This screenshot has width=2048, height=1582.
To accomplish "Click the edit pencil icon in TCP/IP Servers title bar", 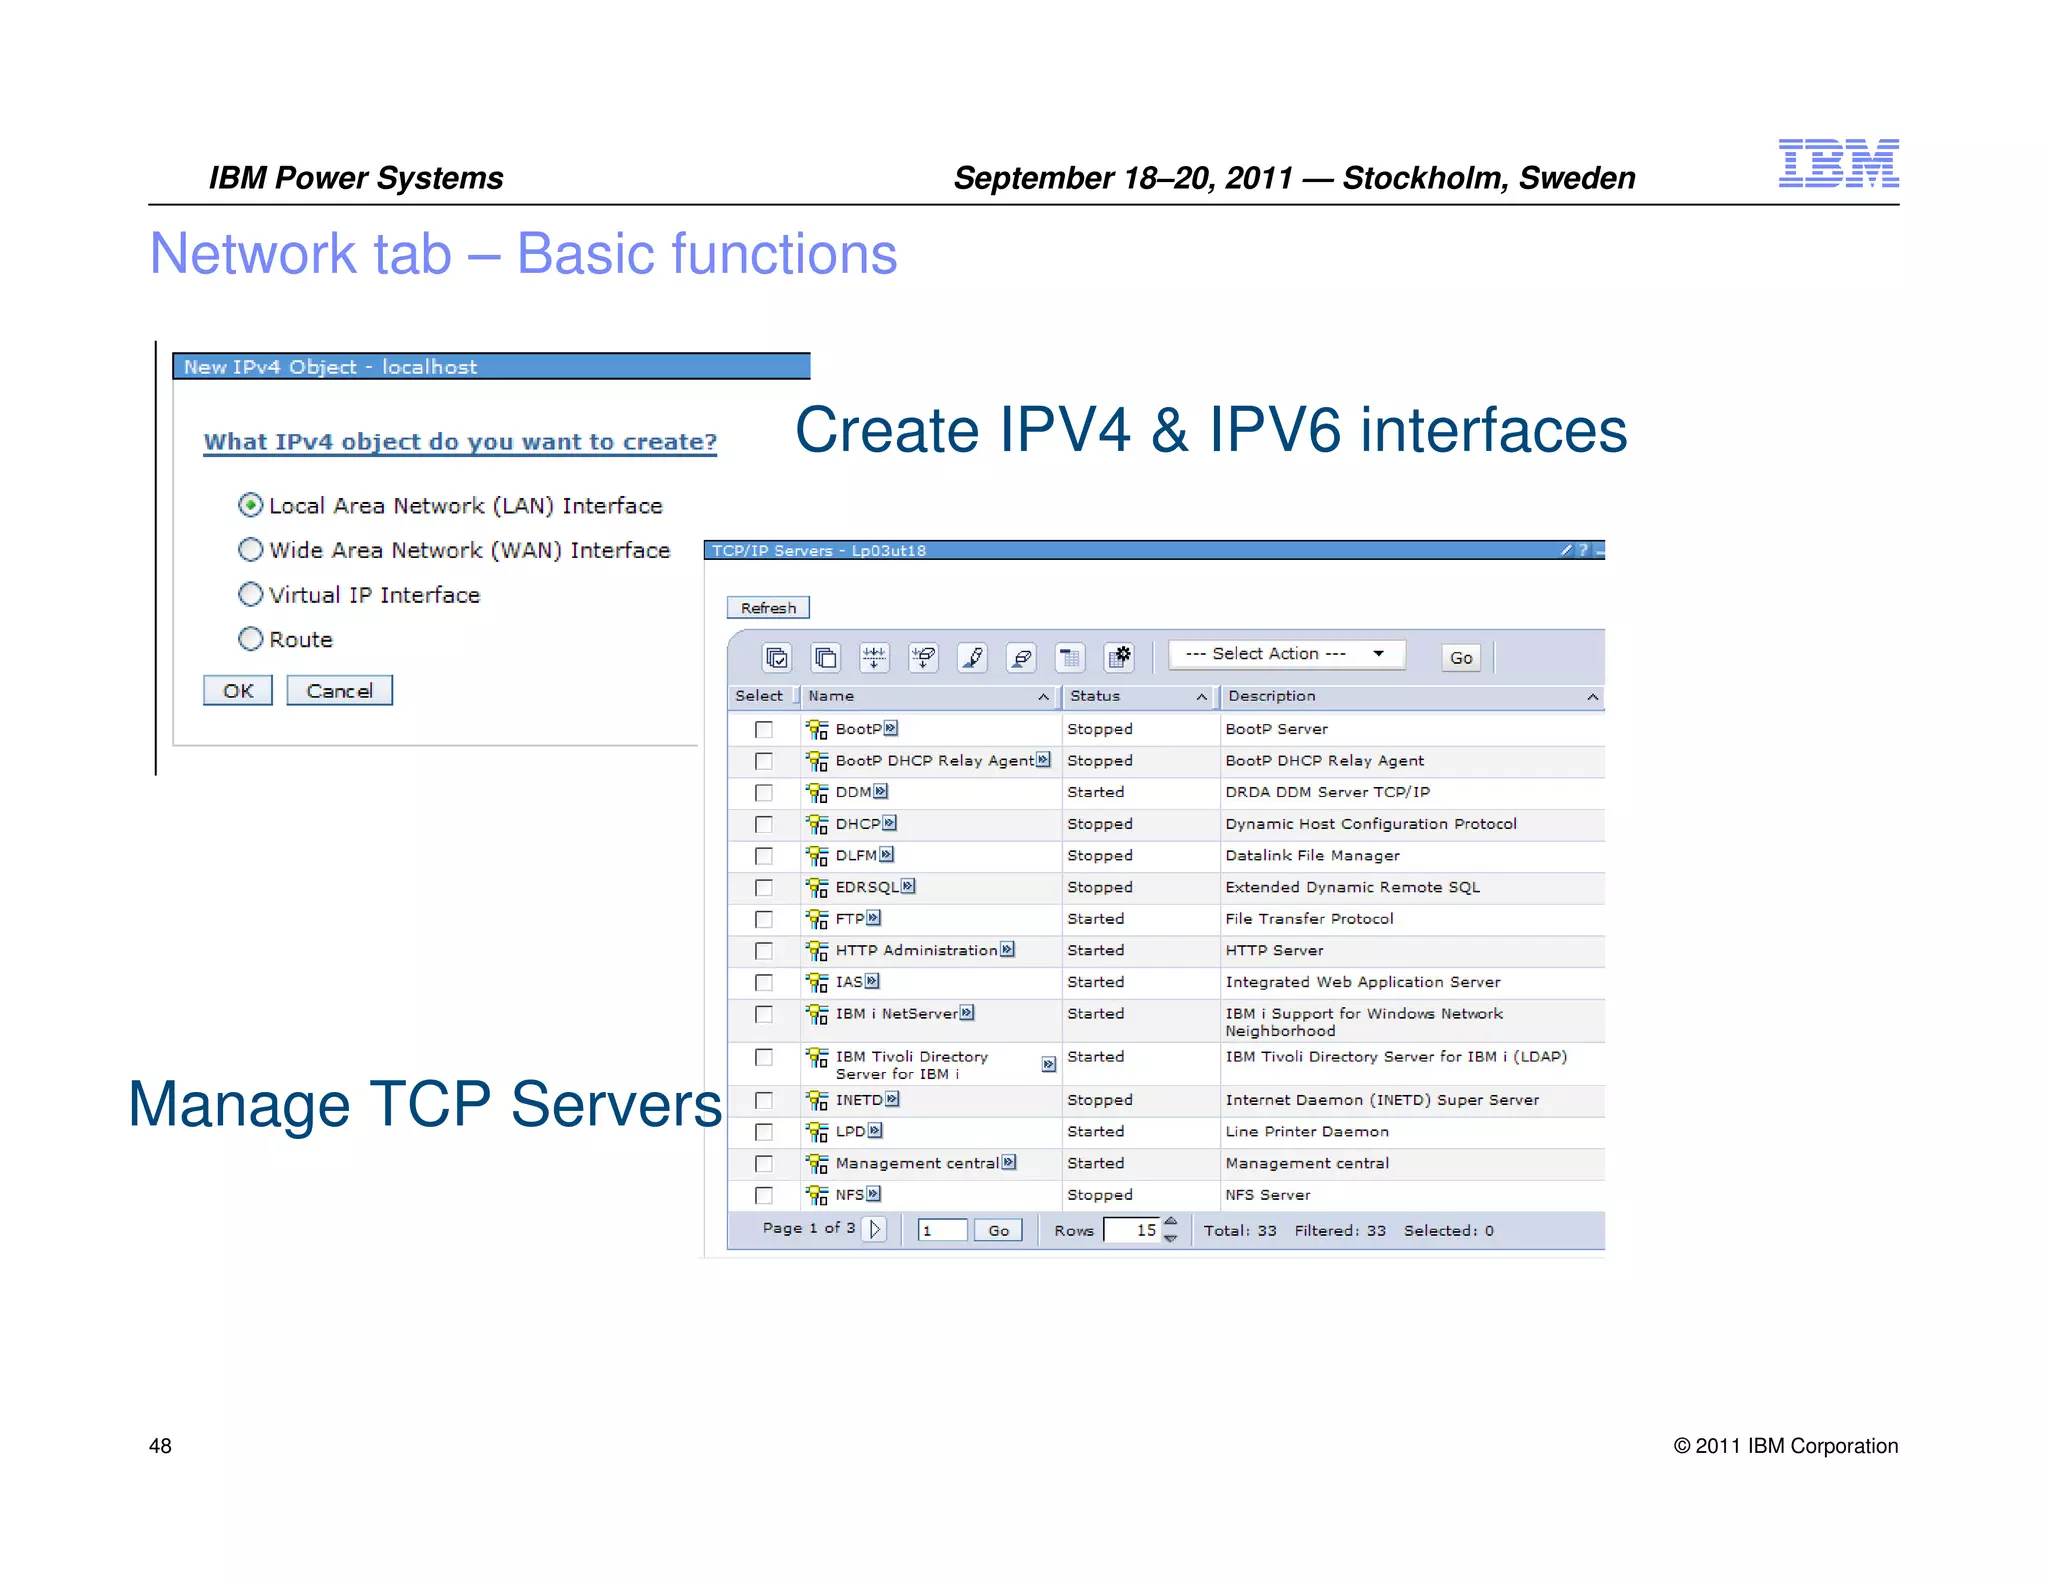I will pos(1566,550).
